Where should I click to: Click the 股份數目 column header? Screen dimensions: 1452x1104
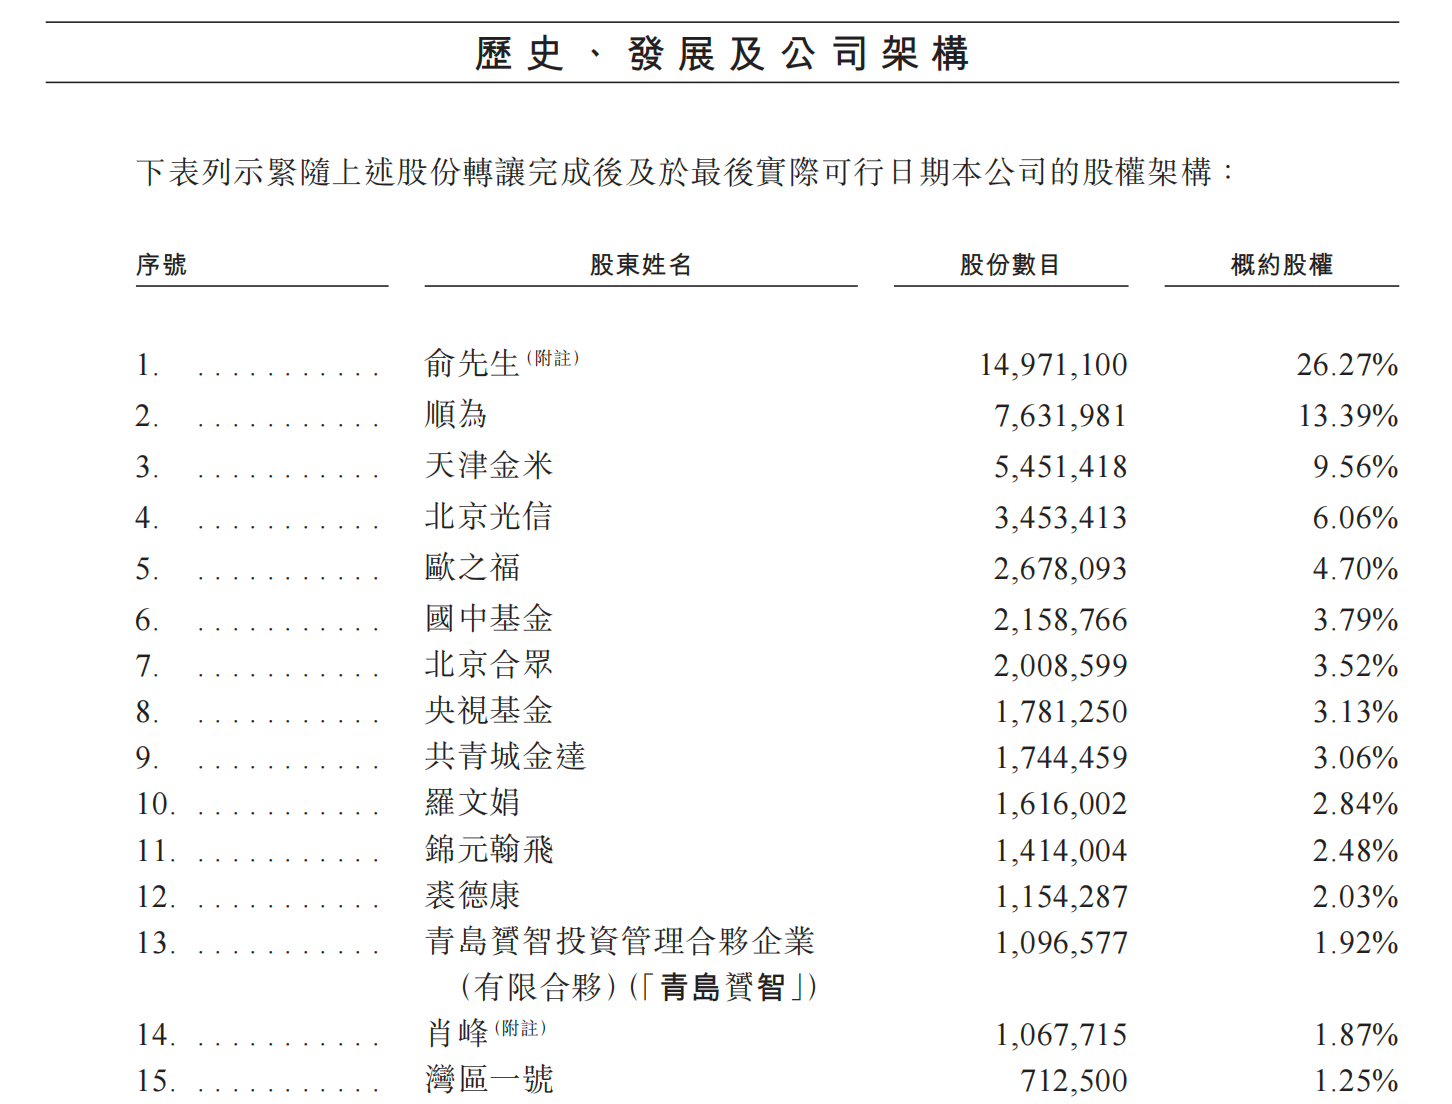pyautogui.click(x=1010, y=265)
